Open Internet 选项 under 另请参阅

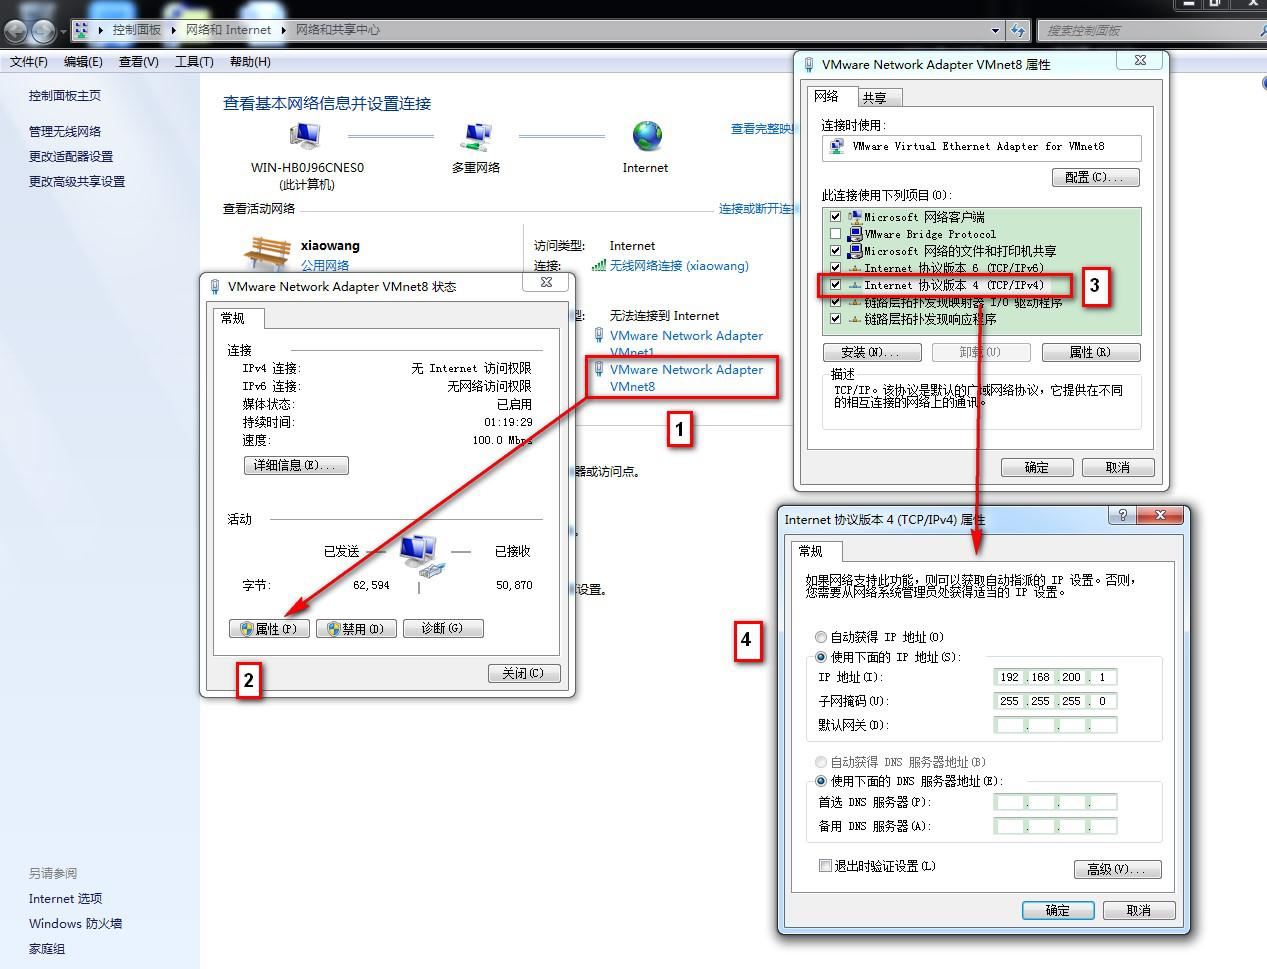(65, 898)
